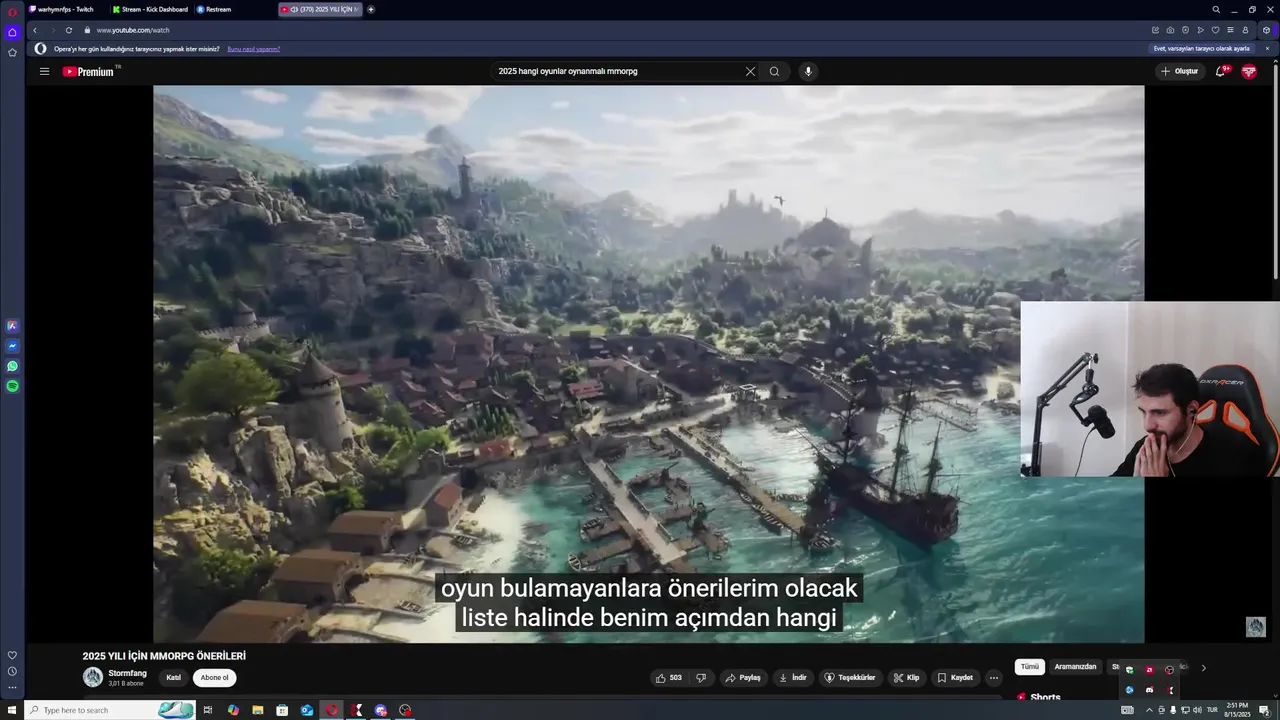Like the video with 503 likes
Viewport: 1280px width, 720px height.
click(x=669, y=677)
